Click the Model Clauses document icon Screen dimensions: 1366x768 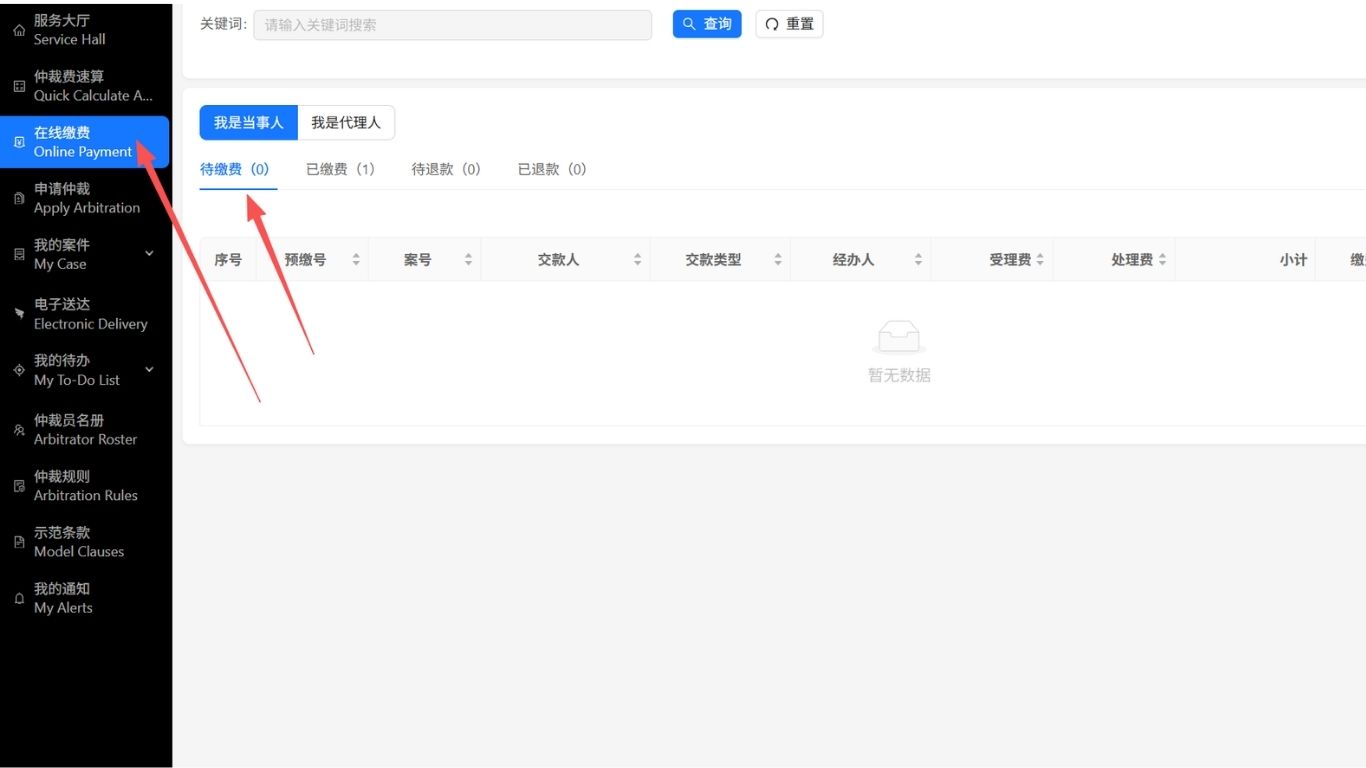coord(19,542)
